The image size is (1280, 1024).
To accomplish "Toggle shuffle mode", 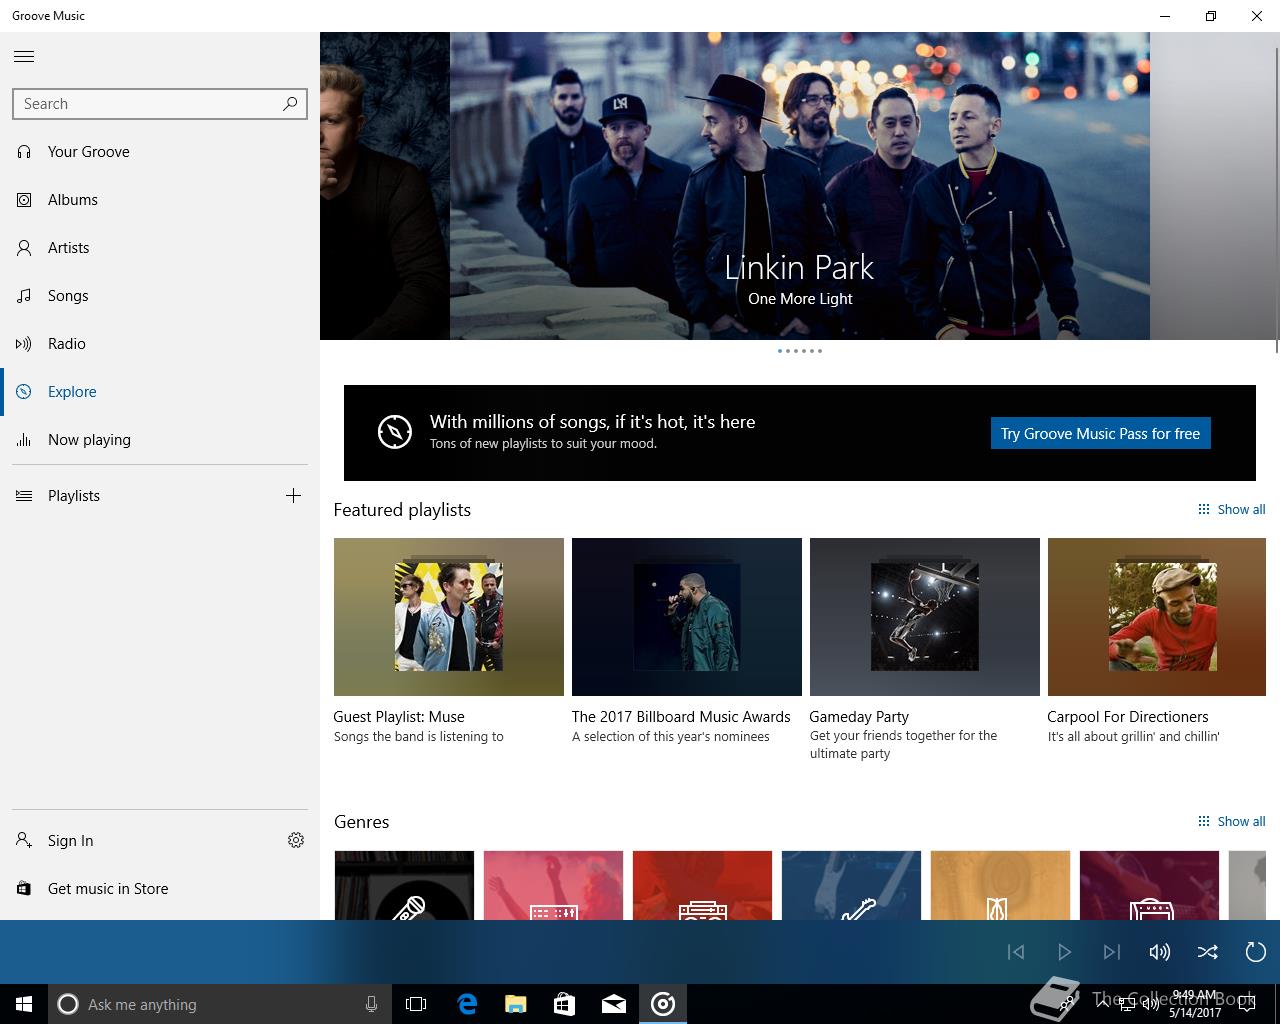I will [x=1208, y=952].
